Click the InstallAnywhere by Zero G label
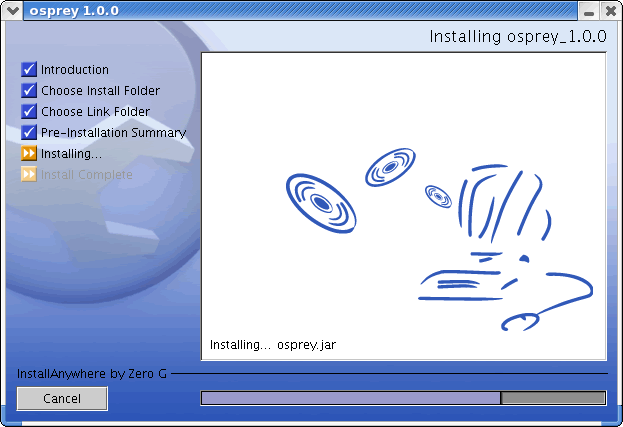The width and height of the screenshot is (623, 427). coord(92,374)
